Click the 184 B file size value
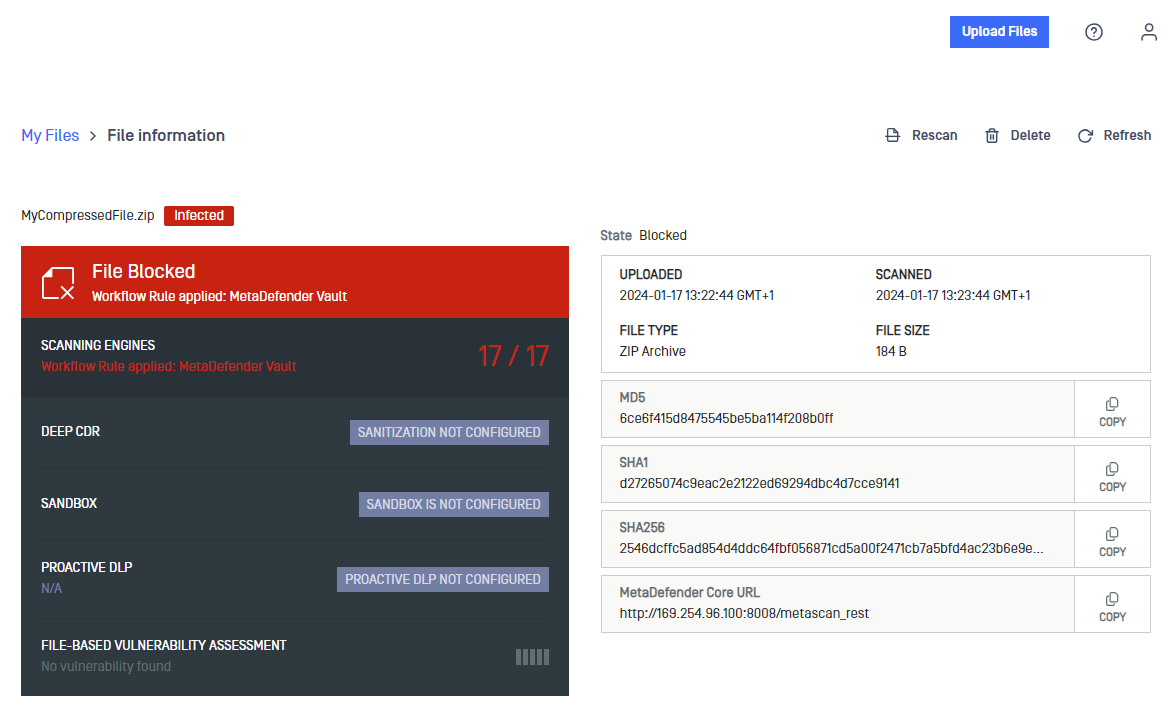1175x722 pixels. pos(891,352)
